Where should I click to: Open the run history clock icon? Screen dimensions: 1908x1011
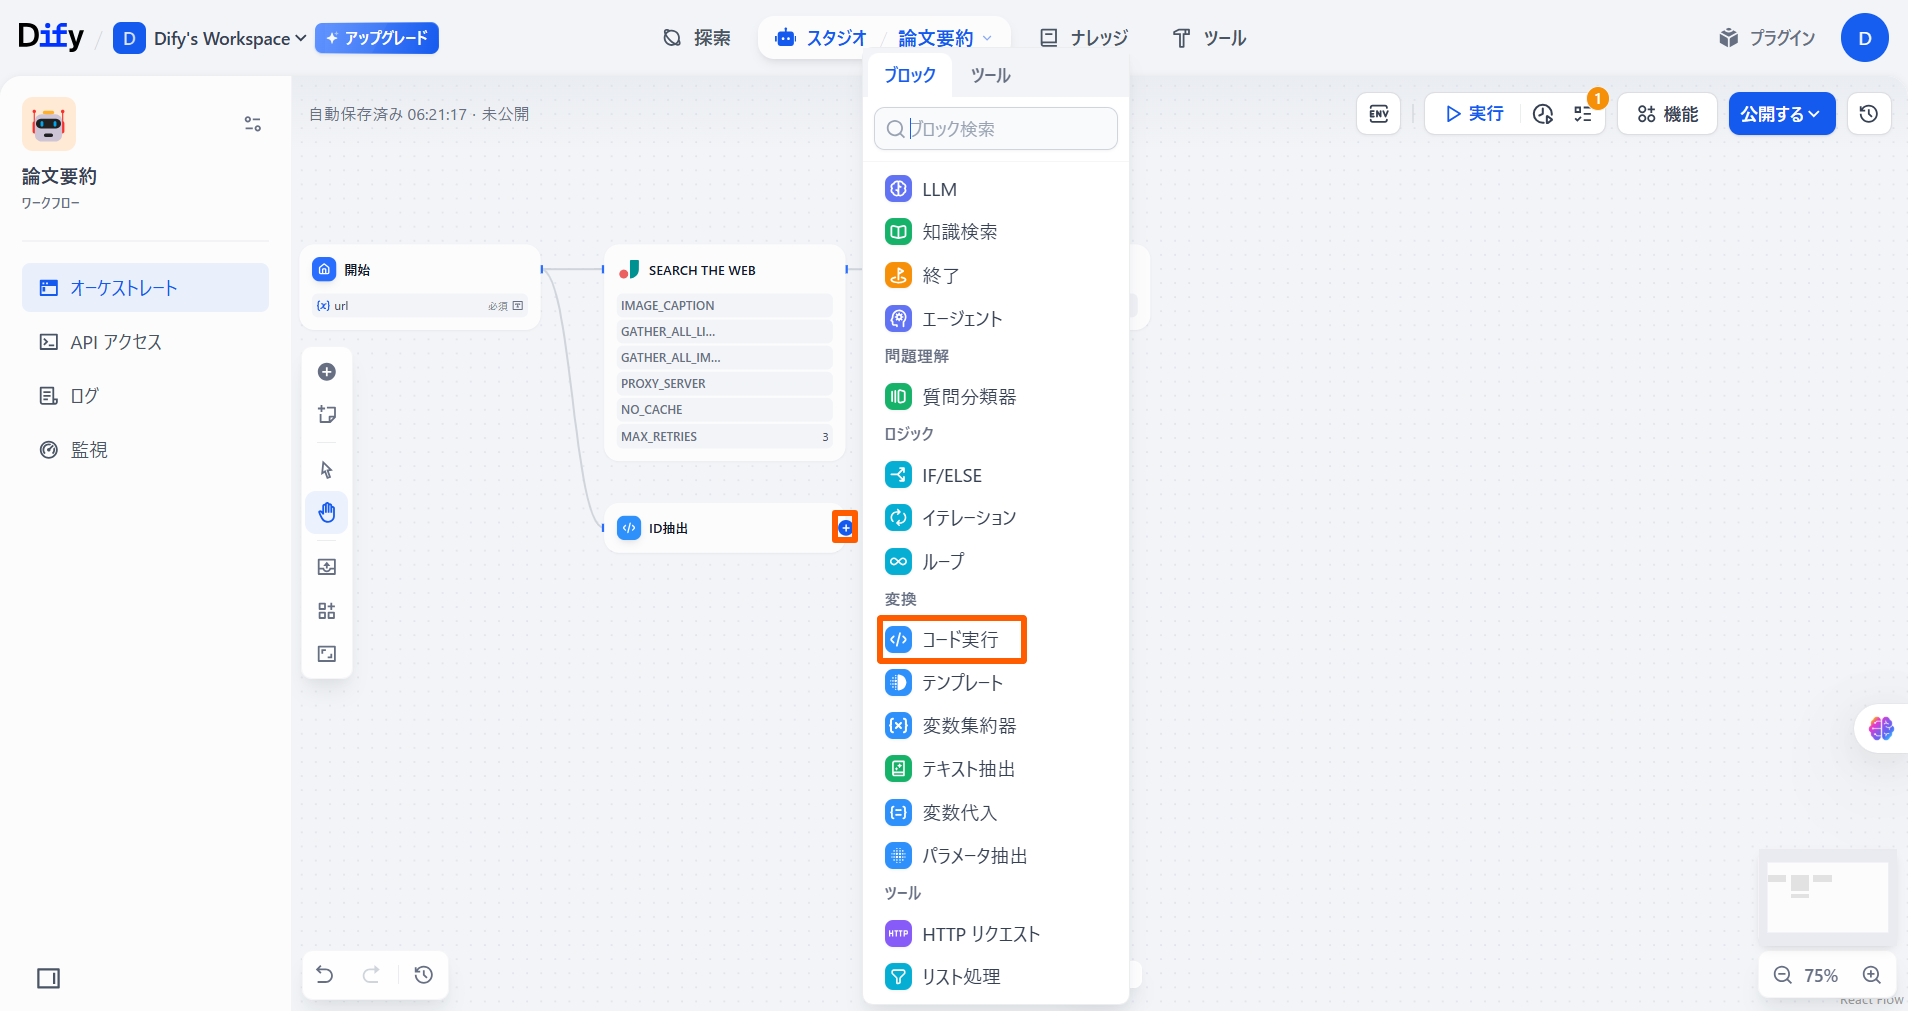(1543, 114)
